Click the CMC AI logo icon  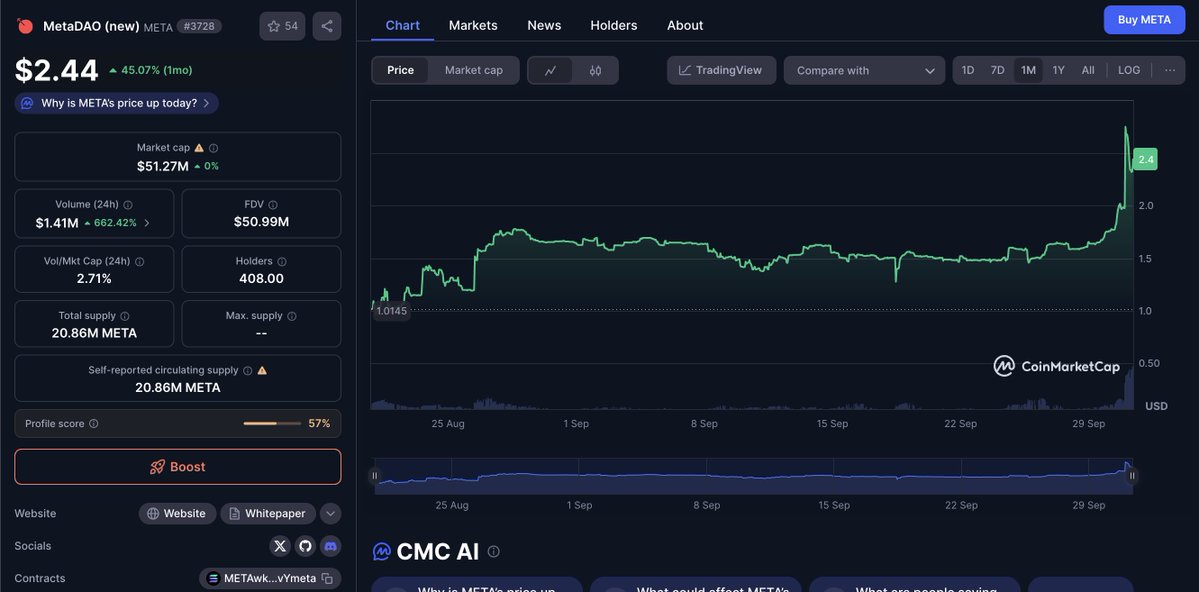382,551
